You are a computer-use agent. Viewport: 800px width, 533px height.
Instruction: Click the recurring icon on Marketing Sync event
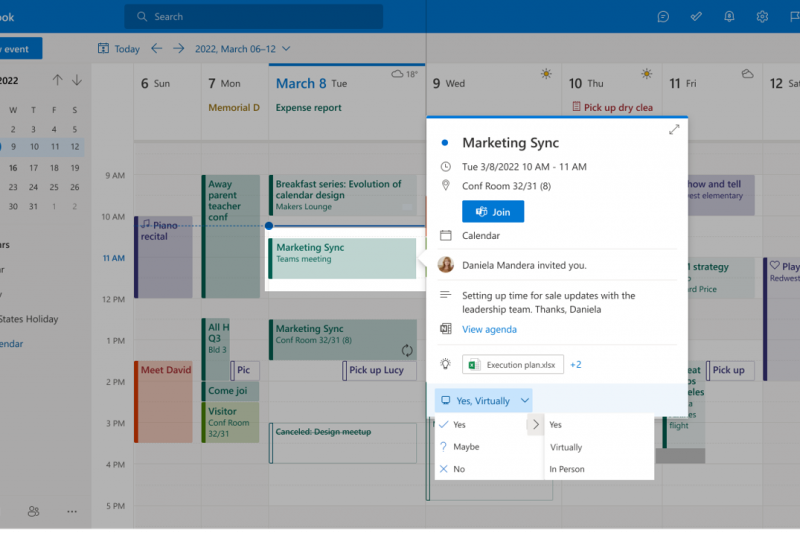tap(407, 350)
